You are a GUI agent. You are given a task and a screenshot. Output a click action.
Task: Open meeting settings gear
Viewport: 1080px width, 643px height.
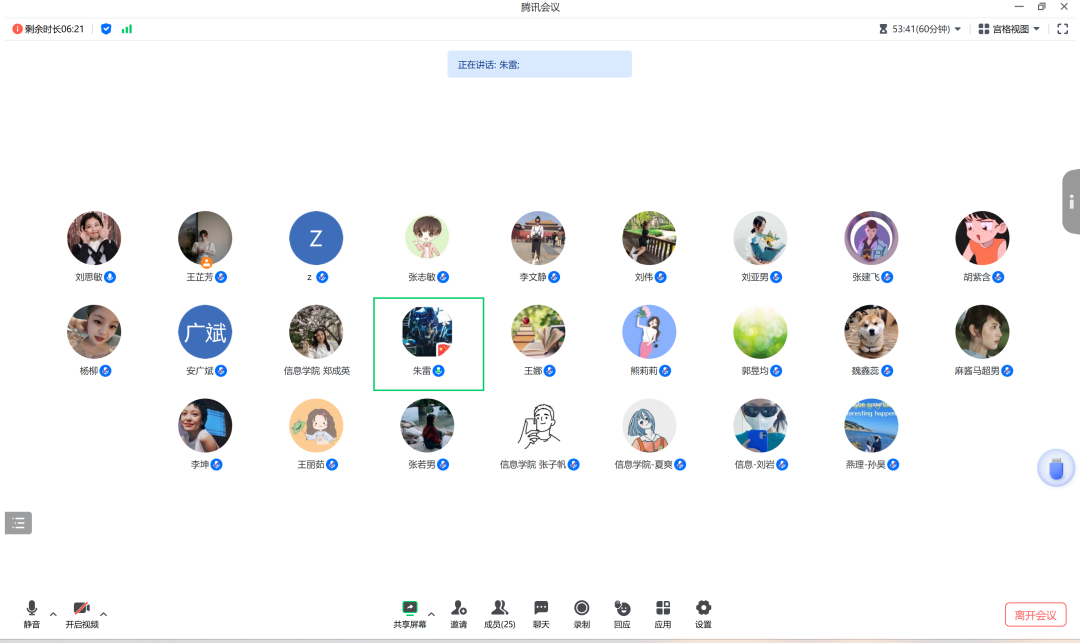click(x=703, y=608)
